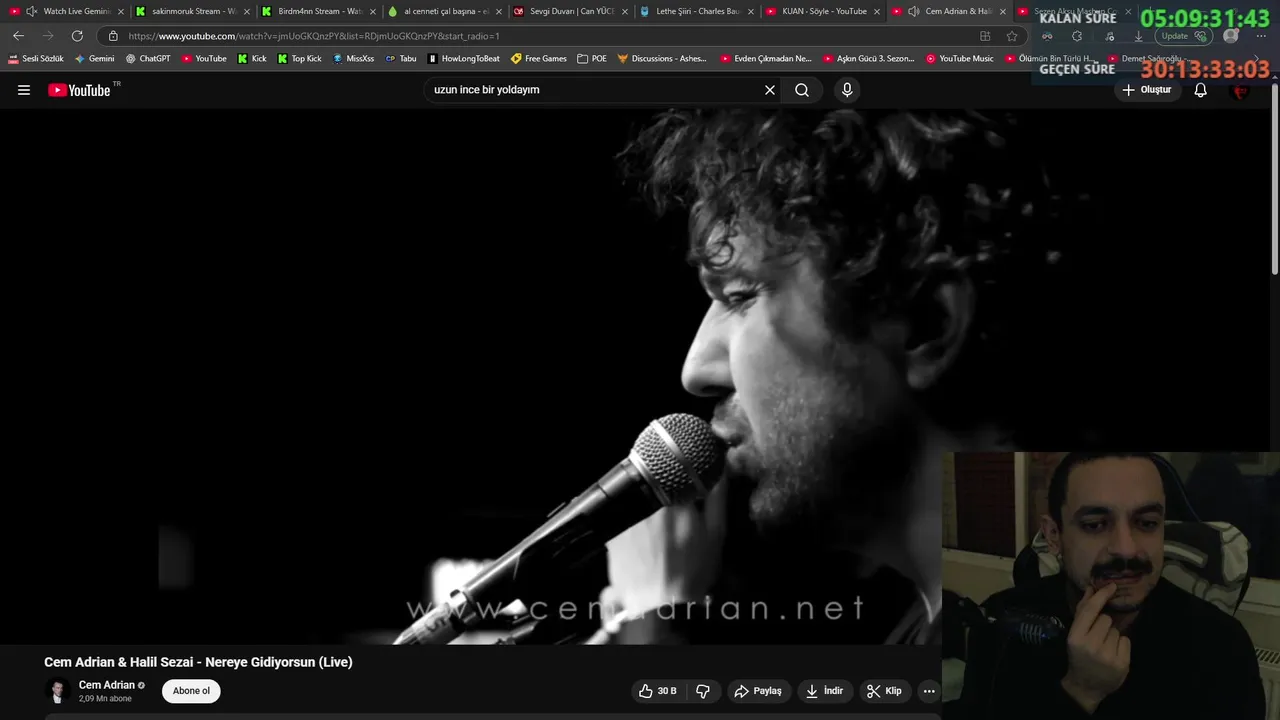Open the Discussions - Ashes bookmark
Viewport: 1280px width, 720px height.
(x=662, y=59)
